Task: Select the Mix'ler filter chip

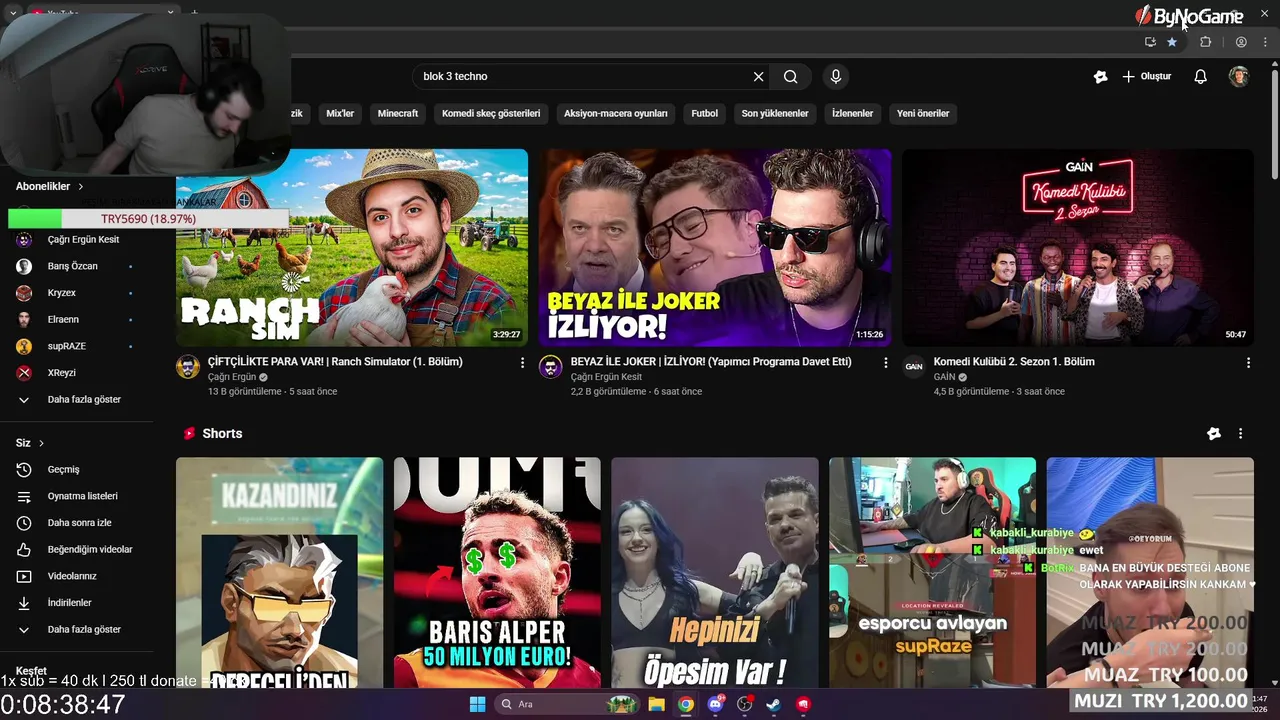Action: pyautogui.click(x=340, y=114)
